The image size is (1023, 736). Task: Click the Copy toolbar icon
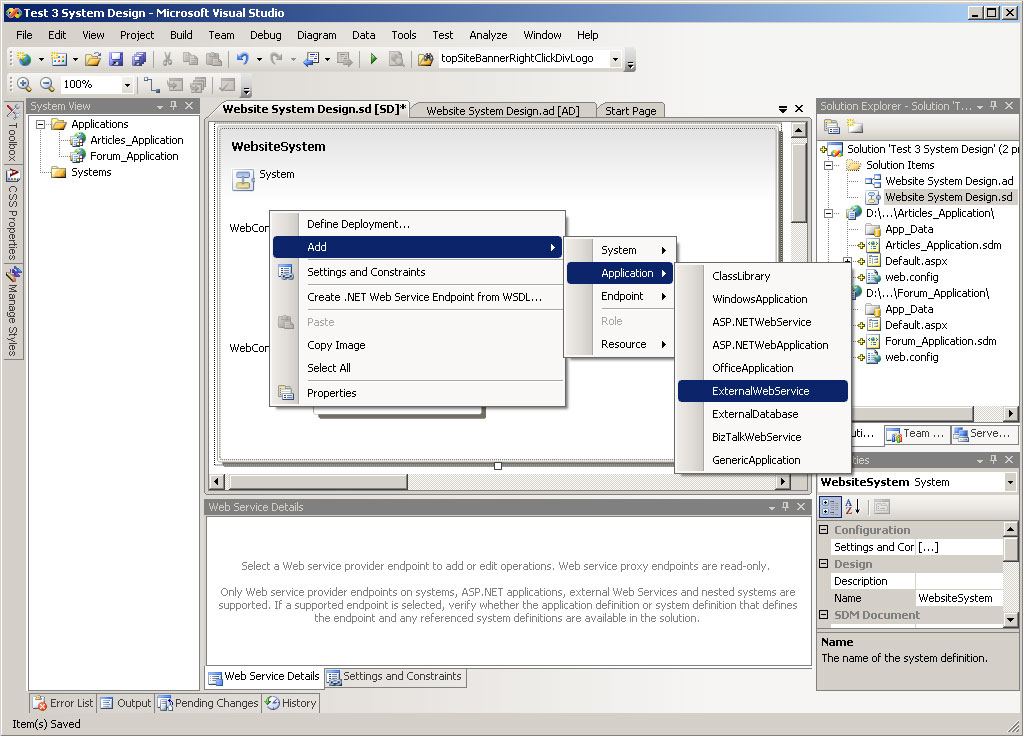tap(190, 59)
